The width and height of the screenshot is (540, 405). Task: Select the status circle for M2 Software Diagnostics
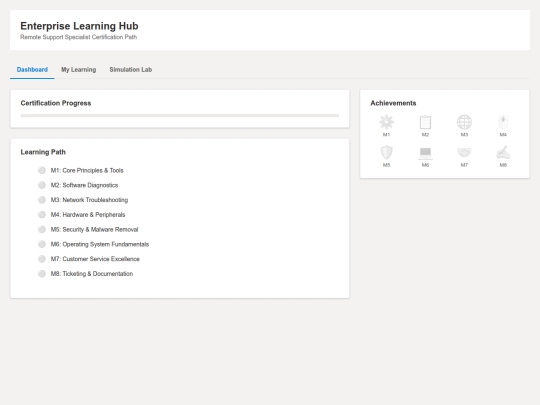click(x=42, y=185)
